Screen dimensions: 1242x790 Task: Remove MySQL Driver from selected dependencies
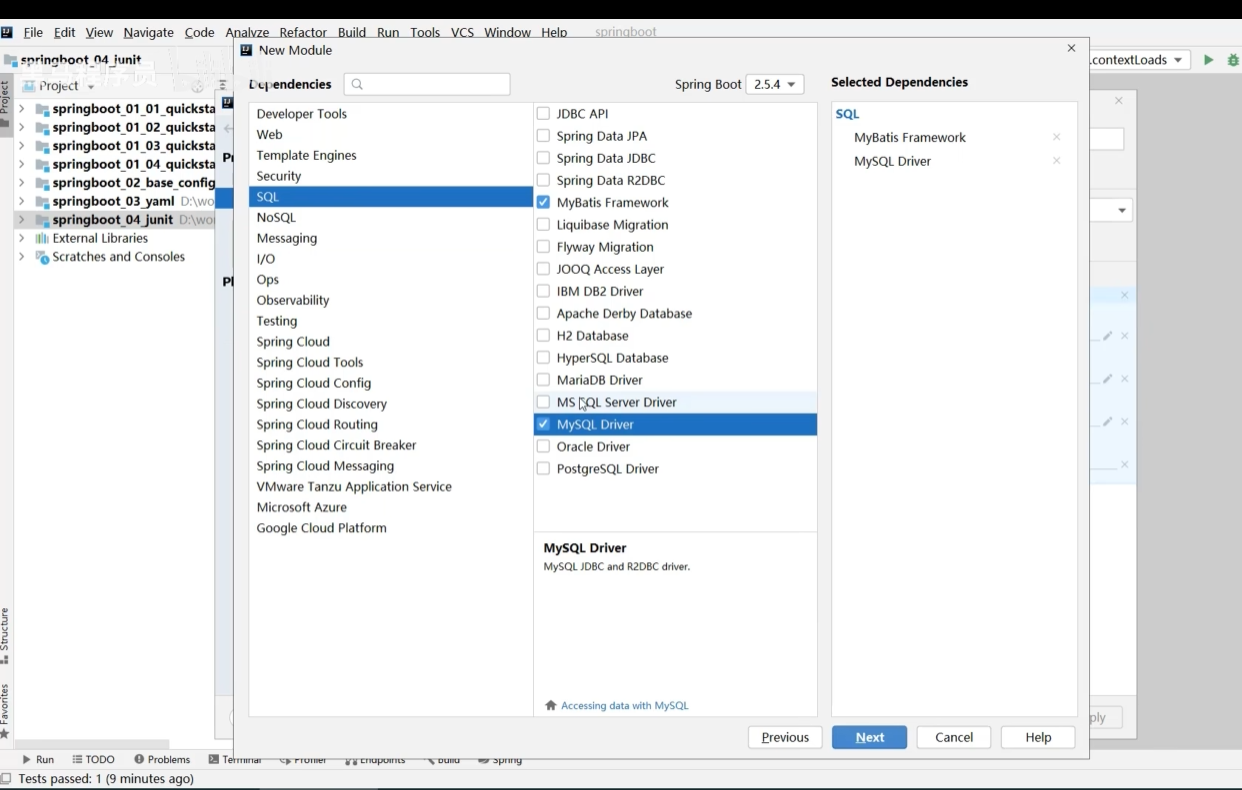coord(1056,161)
